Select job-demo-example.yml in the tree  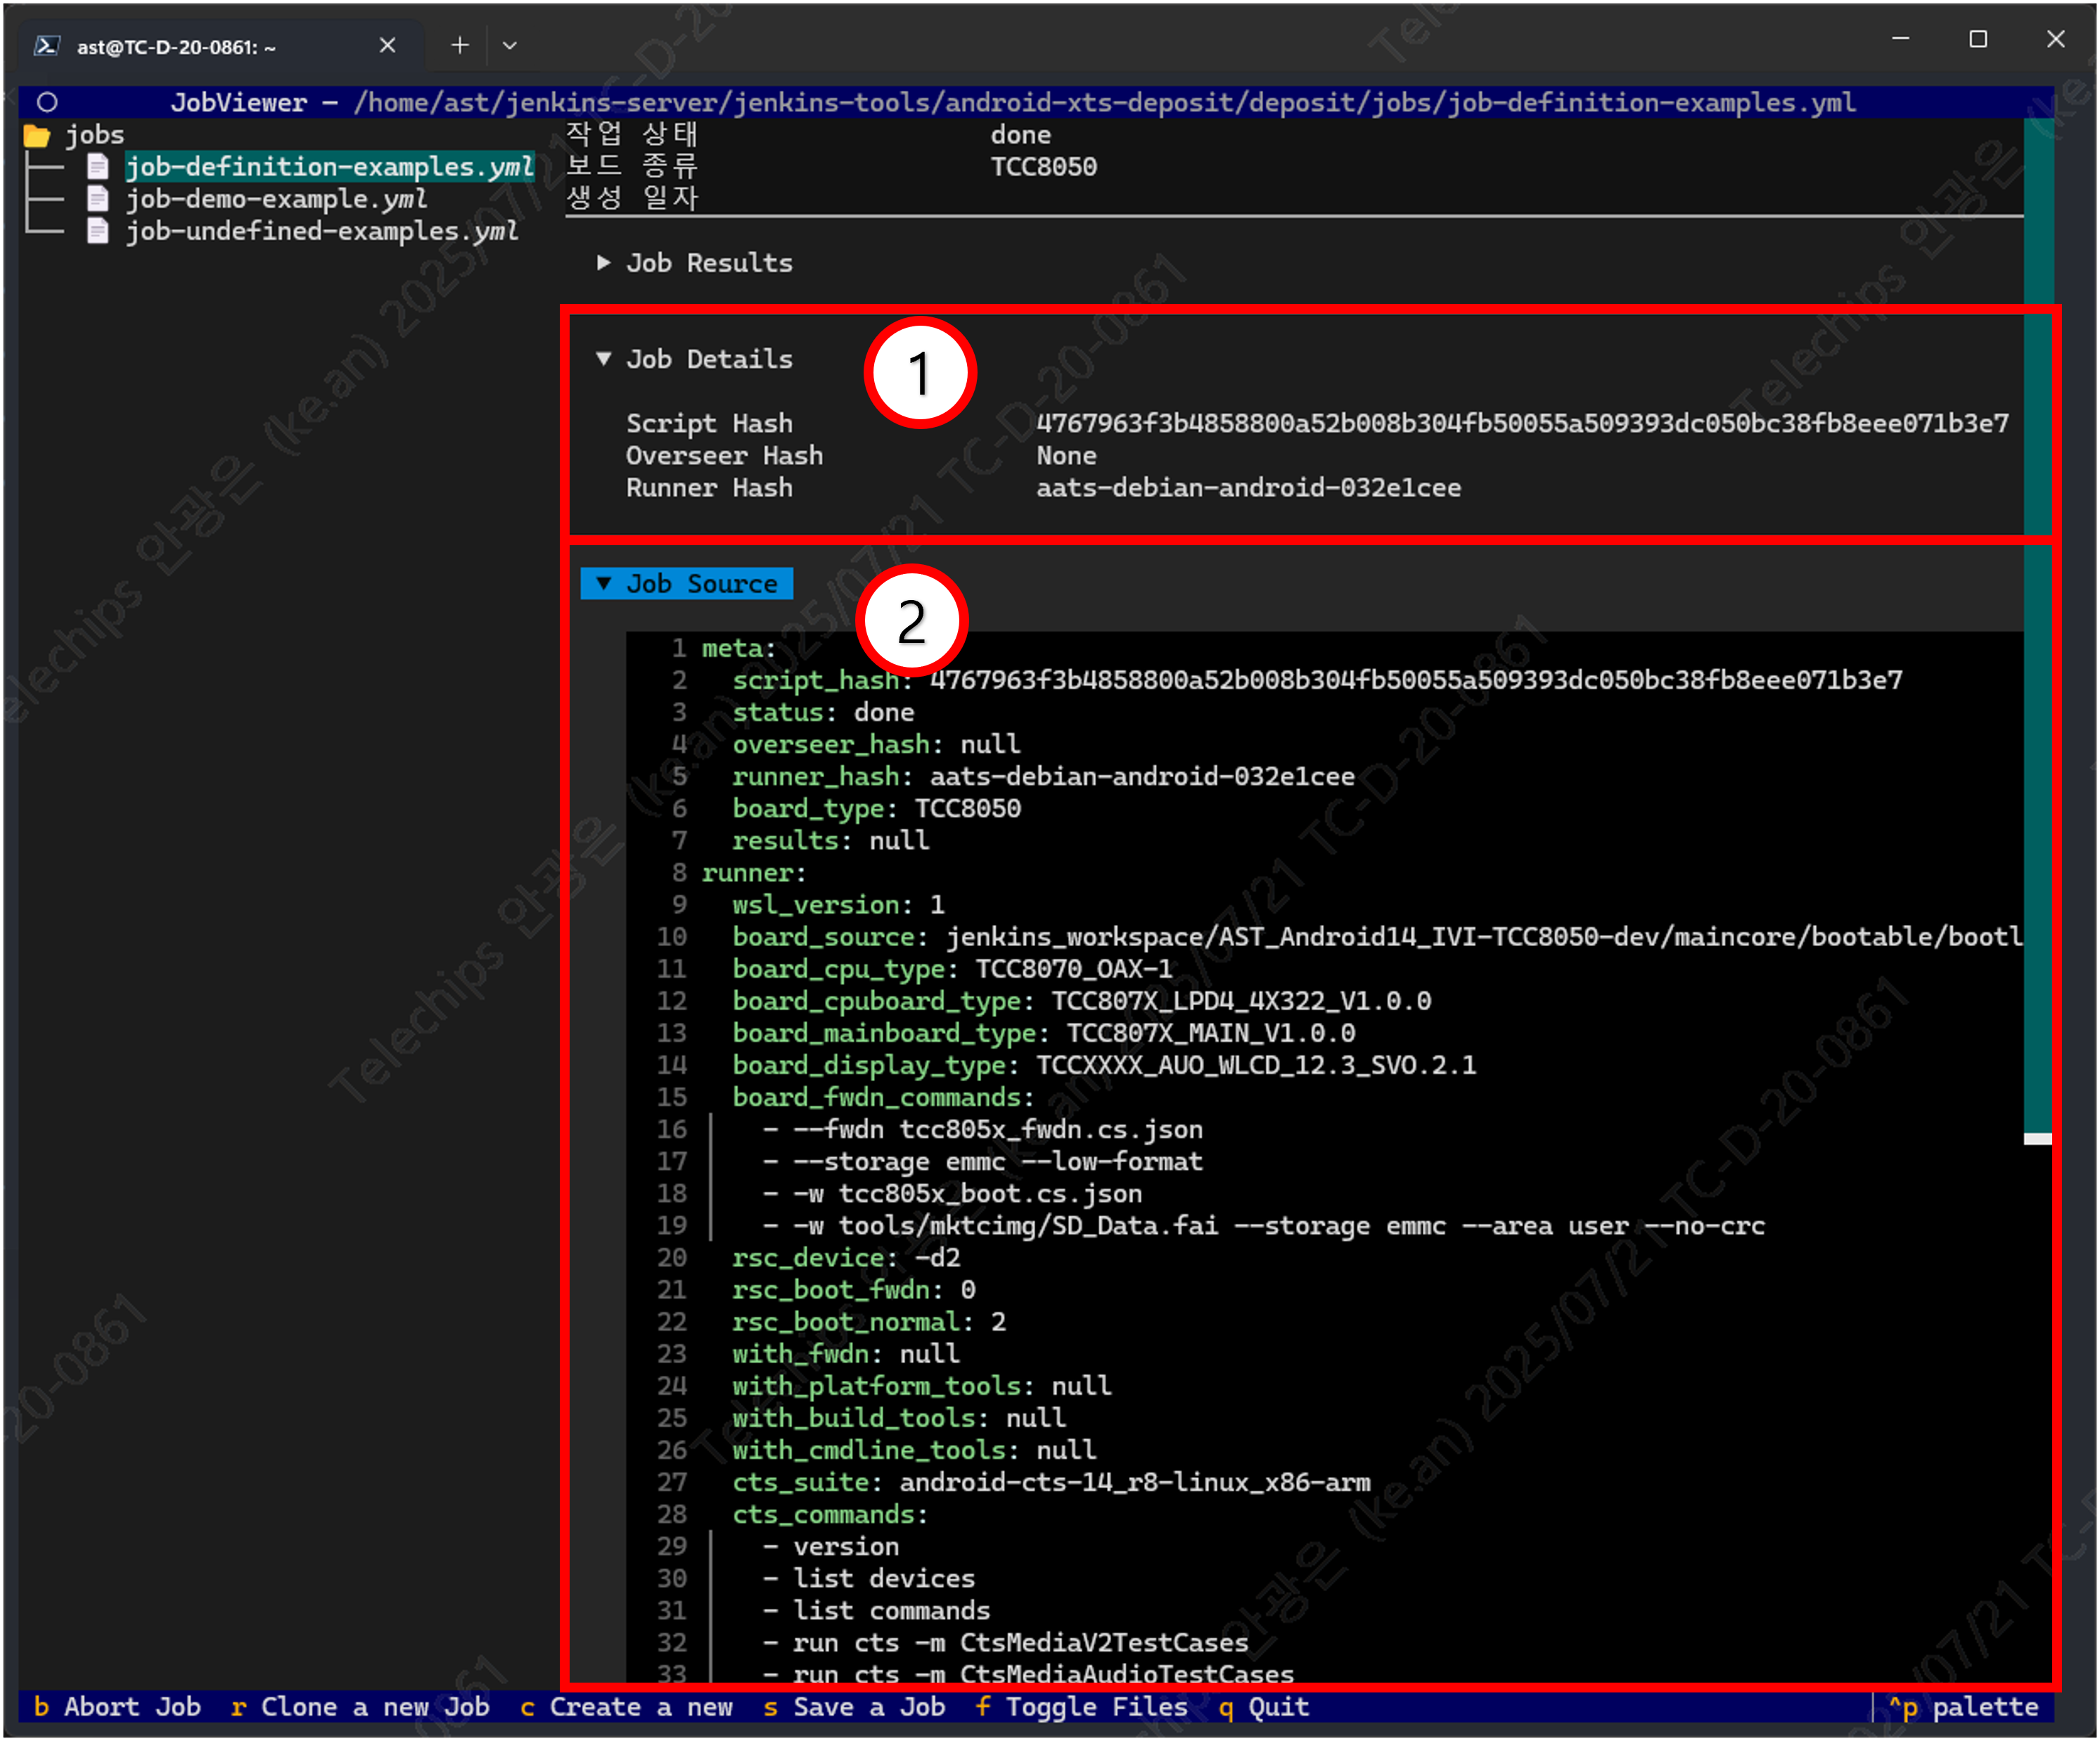276,199
